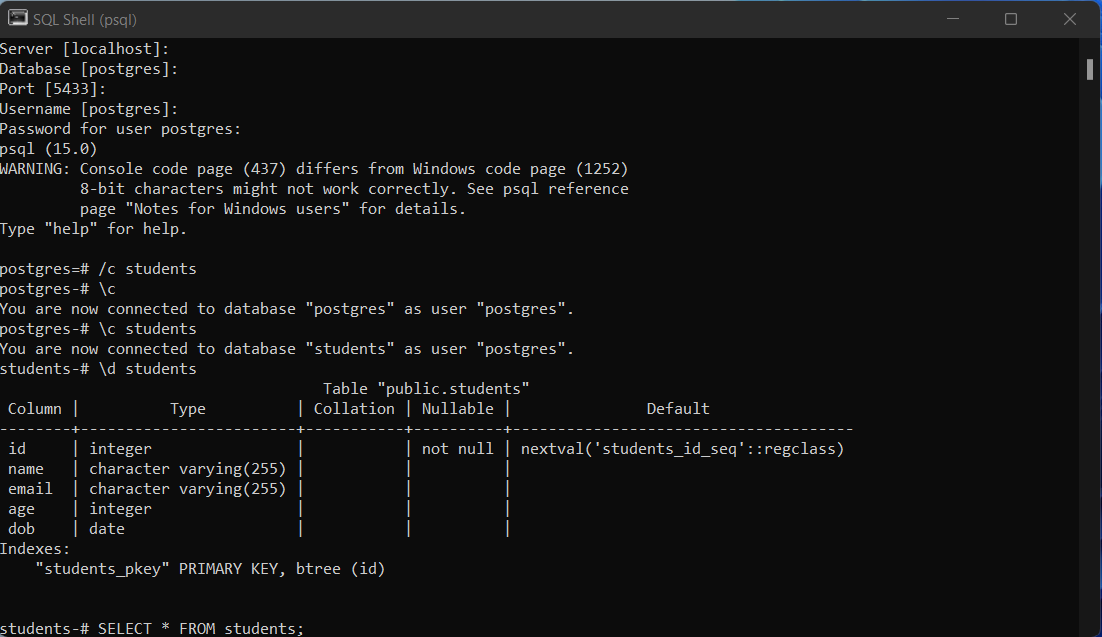Click the WARNING console code page line
Viewport: 1102px width, 637px height.
314,168
